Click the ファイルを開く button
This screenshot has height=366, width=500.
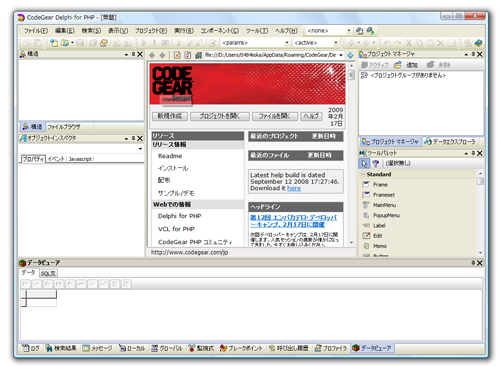click(x=275, y=116)
